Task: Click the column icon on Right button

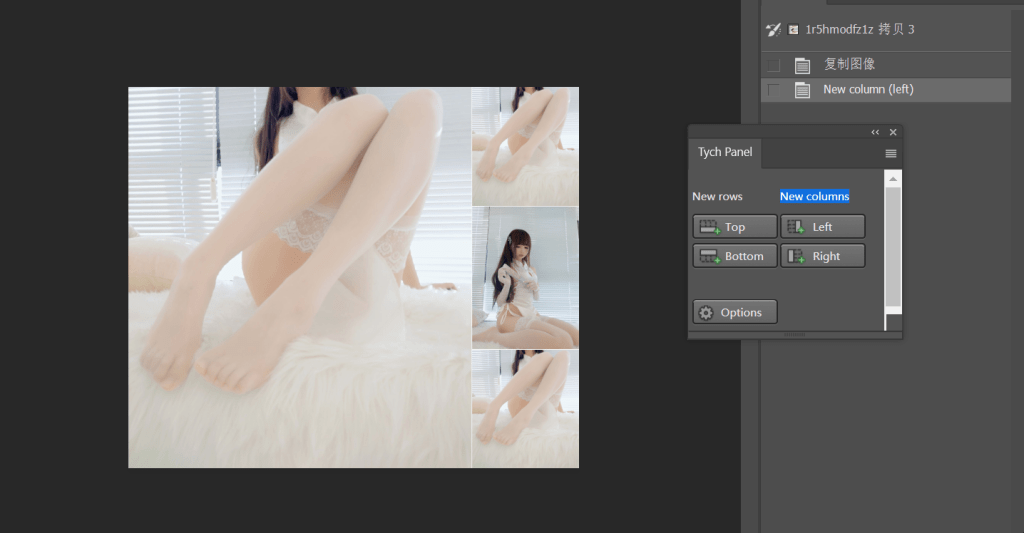Action: [x=796, y=256]
